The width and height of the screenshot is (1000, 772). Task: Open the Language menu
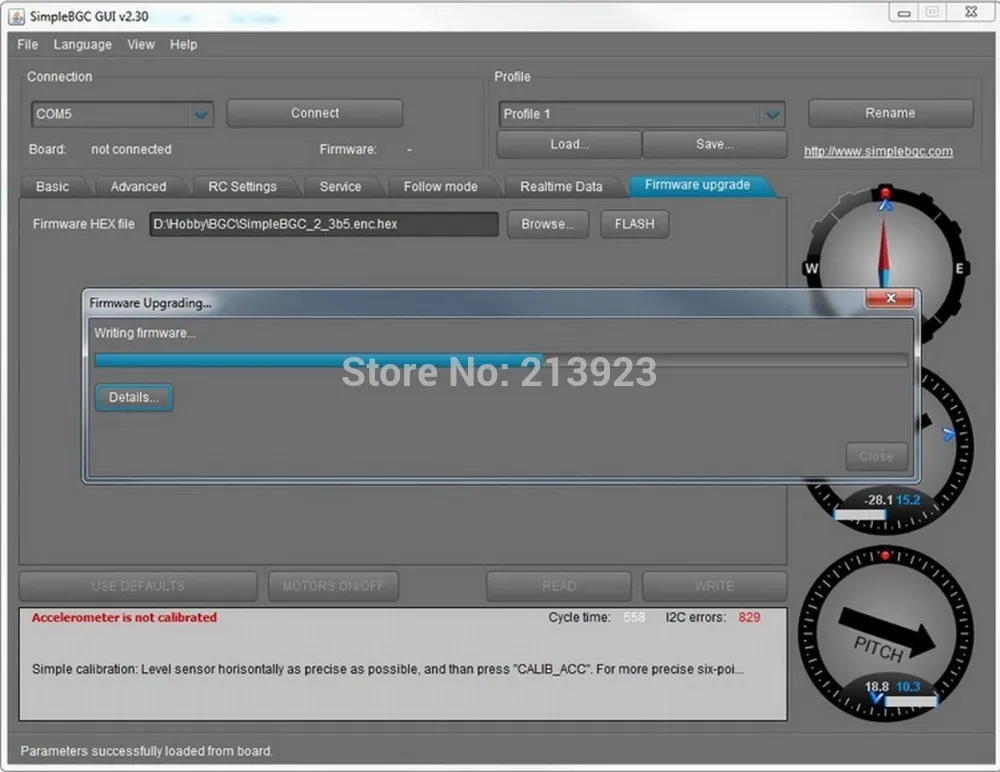click(x=82, y=45)
